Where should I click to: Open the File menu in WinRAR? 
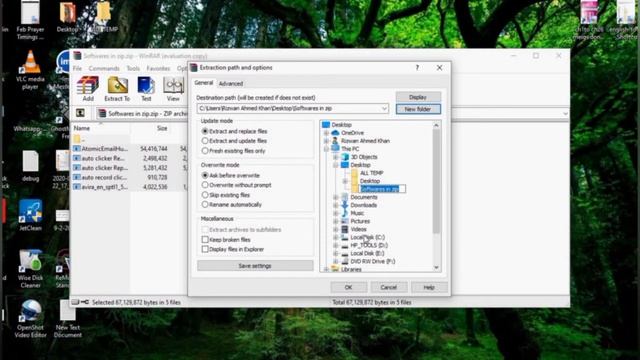click(78, 68)
